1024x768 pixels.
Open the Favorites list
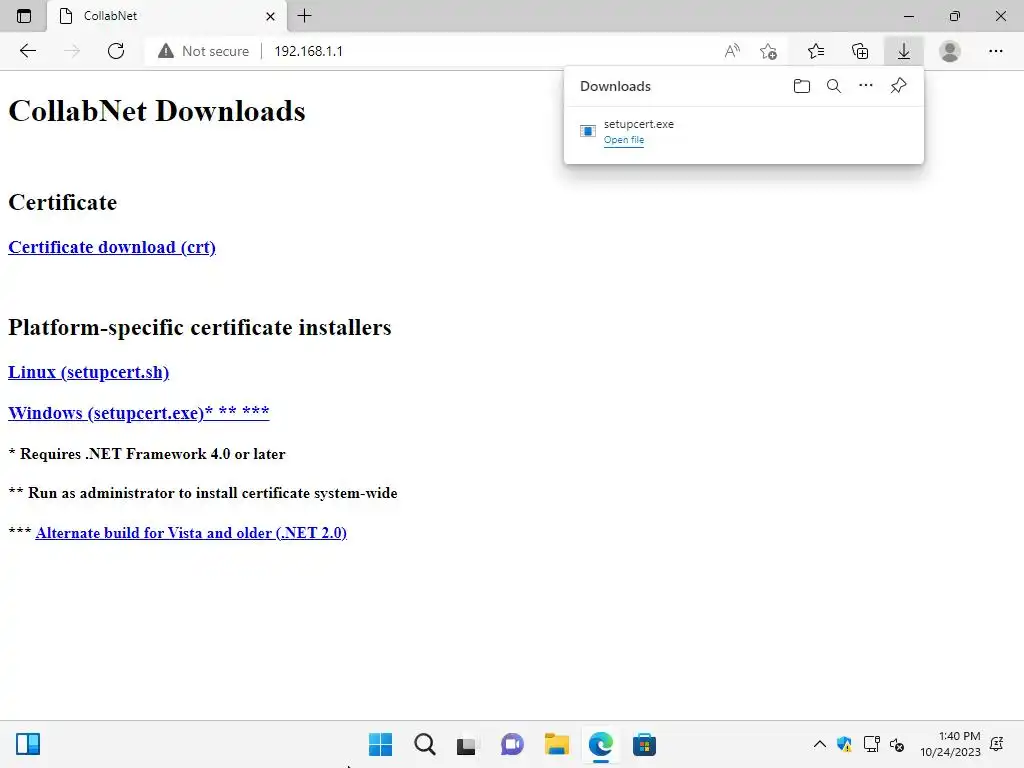click(816, 51)
